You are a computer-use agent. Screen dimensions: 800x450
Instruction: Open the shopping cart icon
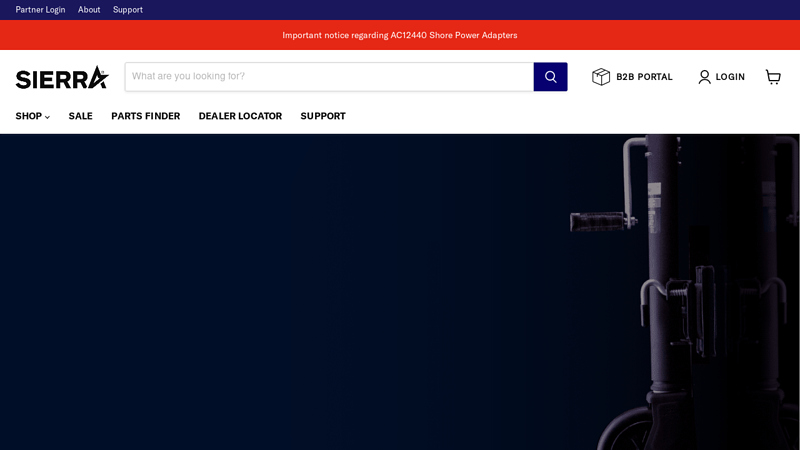click(773, 77)
